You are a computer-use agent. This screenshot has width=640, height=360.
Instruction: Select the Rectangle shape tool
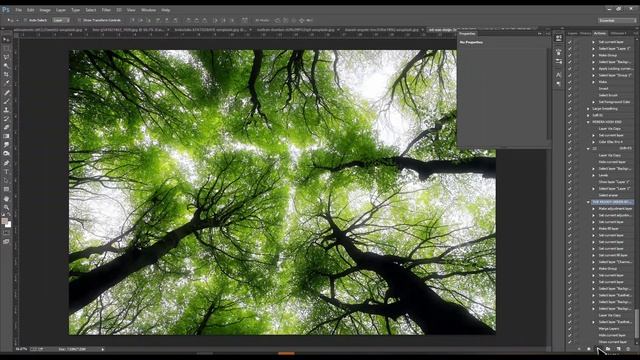click(x=6, y=189)
